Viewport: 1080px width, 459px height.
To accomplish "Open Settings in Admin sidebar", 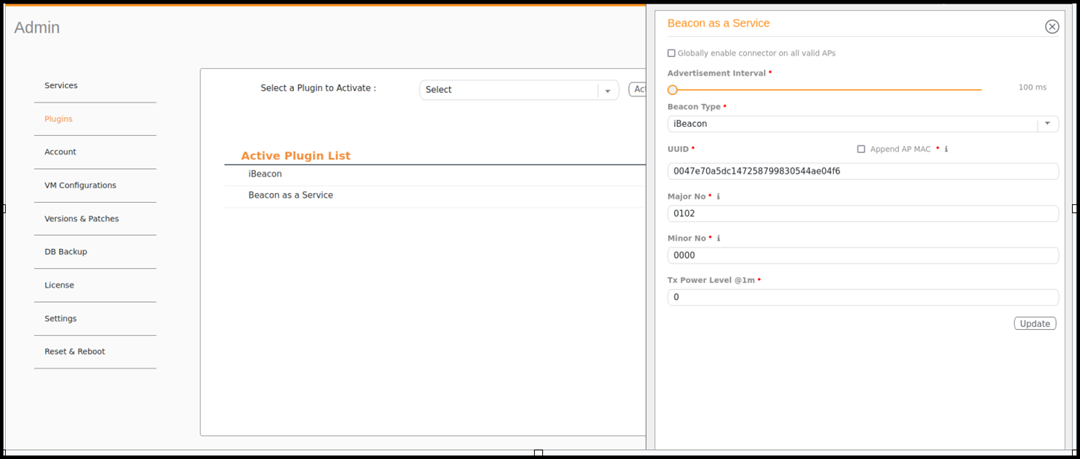I will pyautogui.click(x=61, y=318).
